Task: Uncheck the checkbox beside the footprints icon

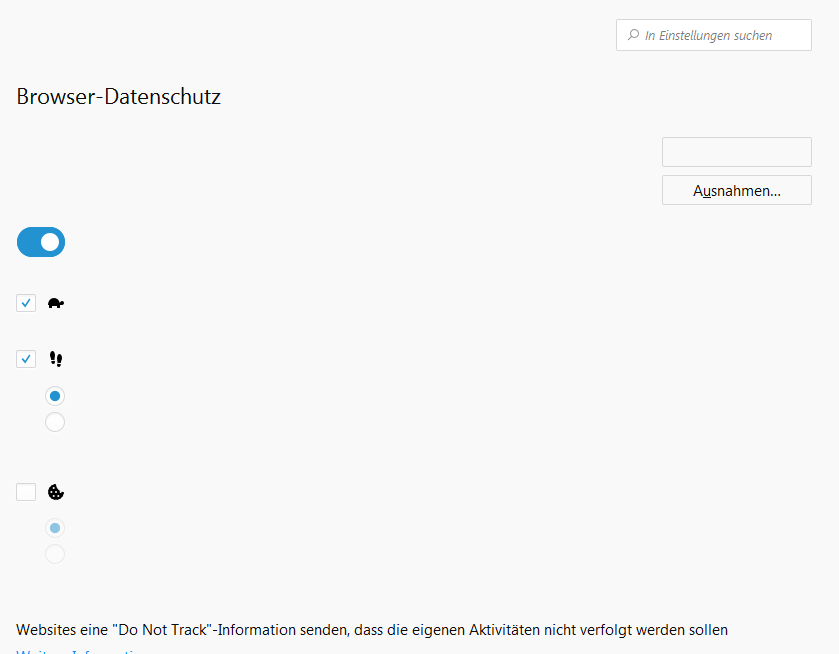Action: [26, 359]
